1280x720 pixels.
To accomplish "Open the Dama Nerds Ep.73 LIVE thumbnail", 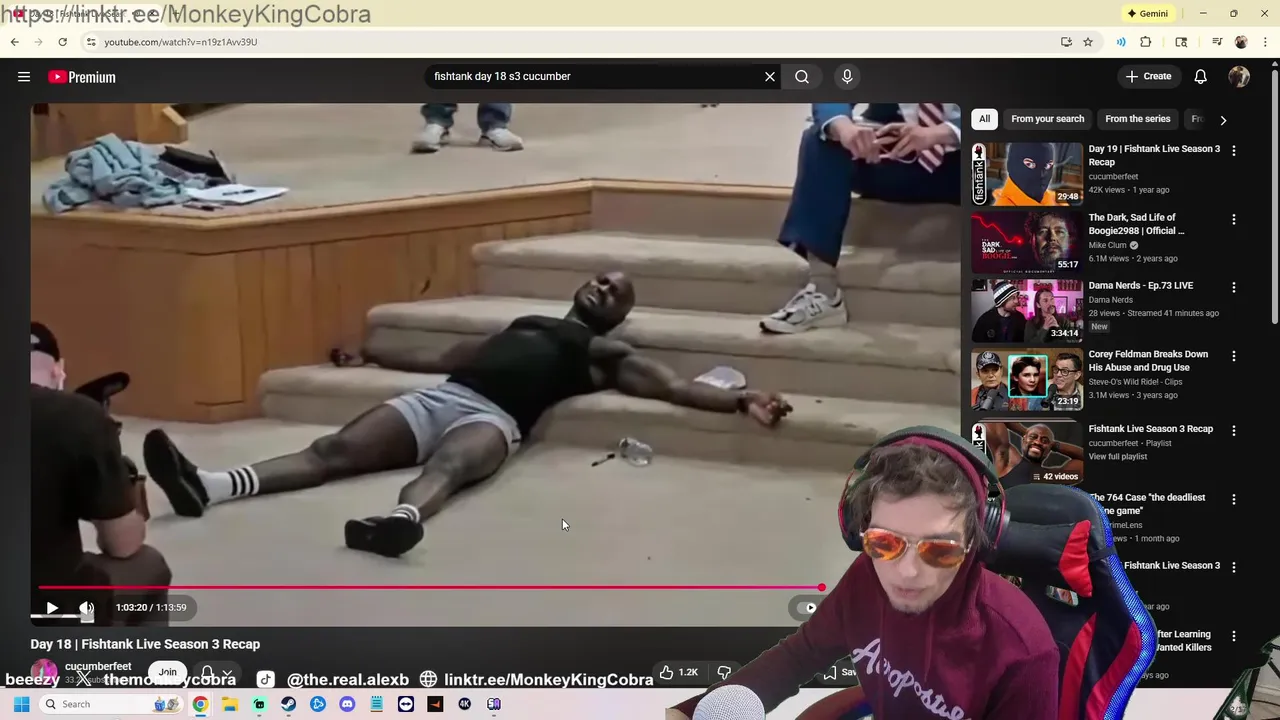I will click(x=1027, y=311).
